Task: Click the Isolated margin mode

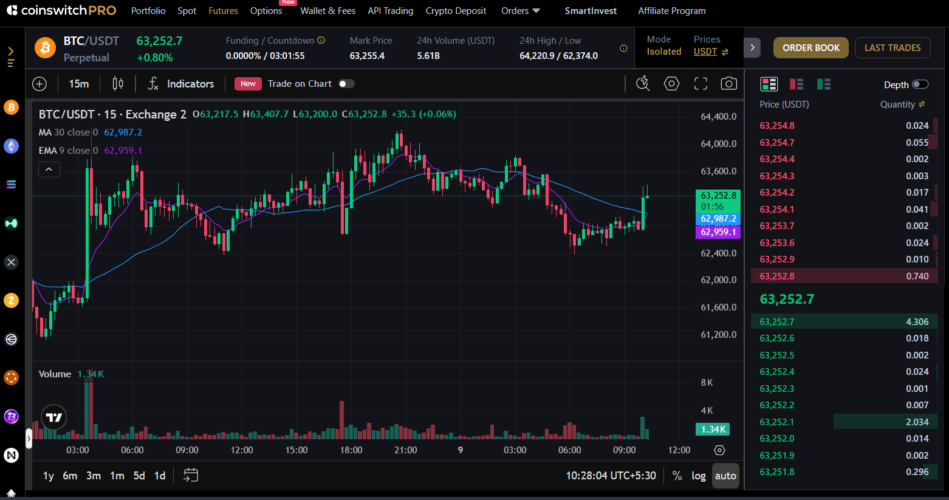Action: 664,52
